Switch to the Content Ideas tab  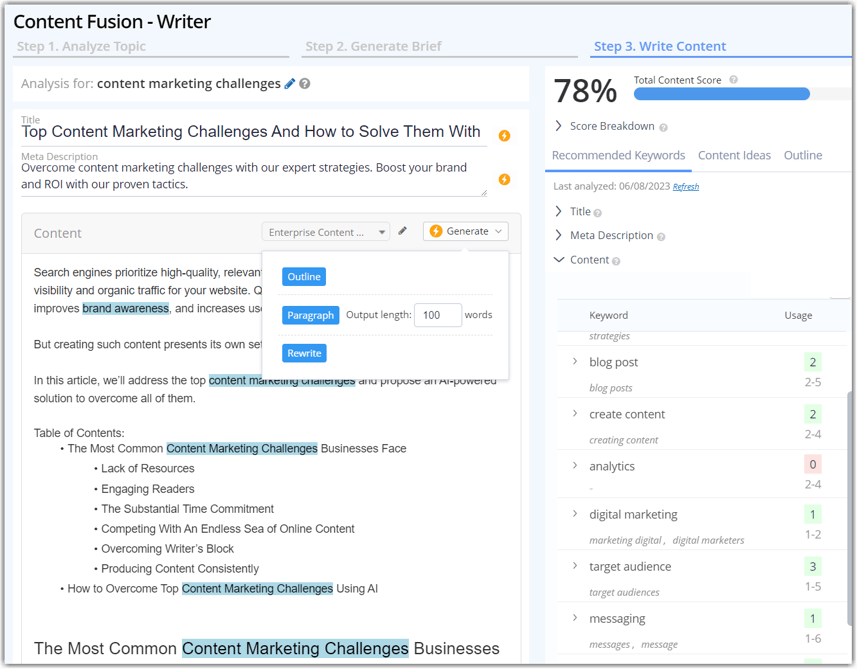735,155
